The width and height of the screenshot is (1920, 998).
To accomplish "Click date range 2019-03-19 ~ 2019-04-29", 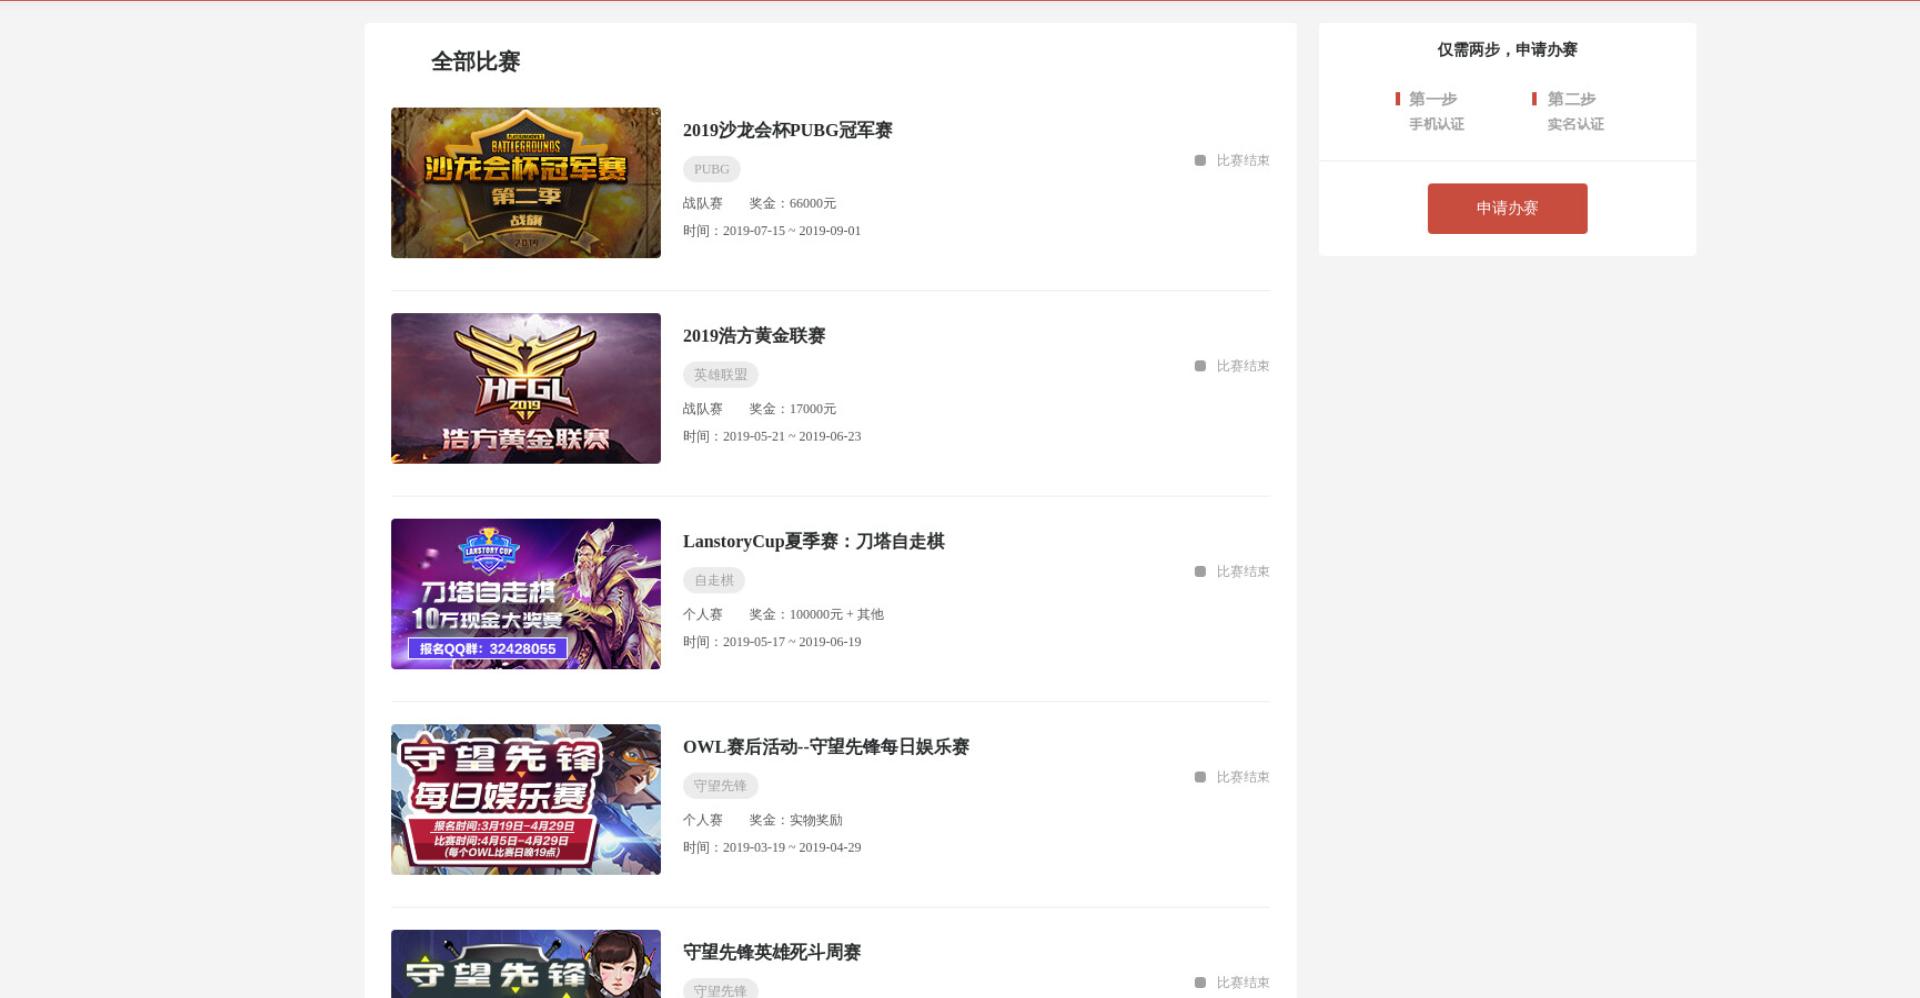I will [x=792, y=847].
